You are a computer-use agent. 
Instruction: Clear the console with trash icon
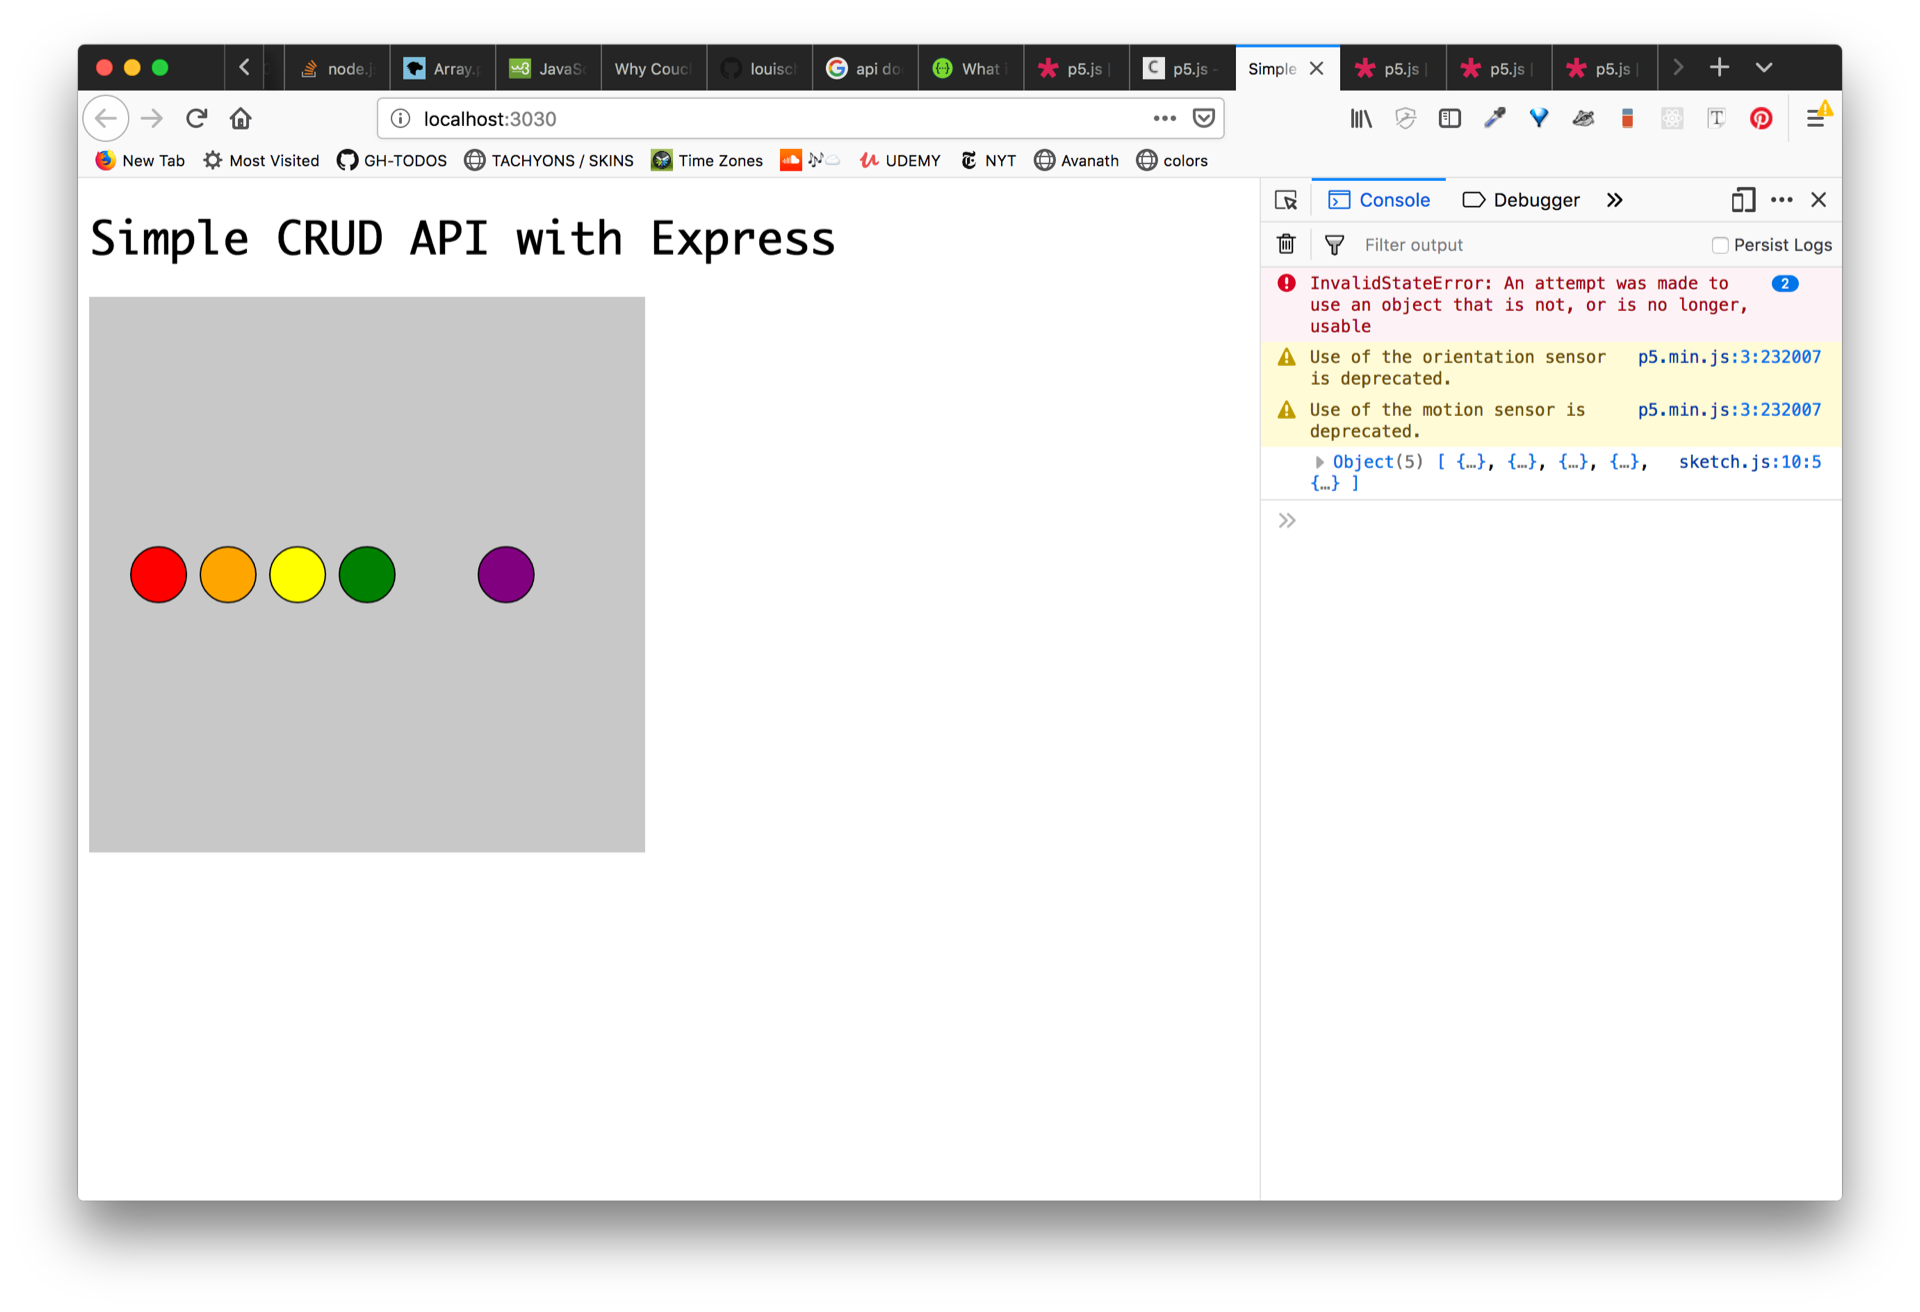click(x=1286, y=244)
